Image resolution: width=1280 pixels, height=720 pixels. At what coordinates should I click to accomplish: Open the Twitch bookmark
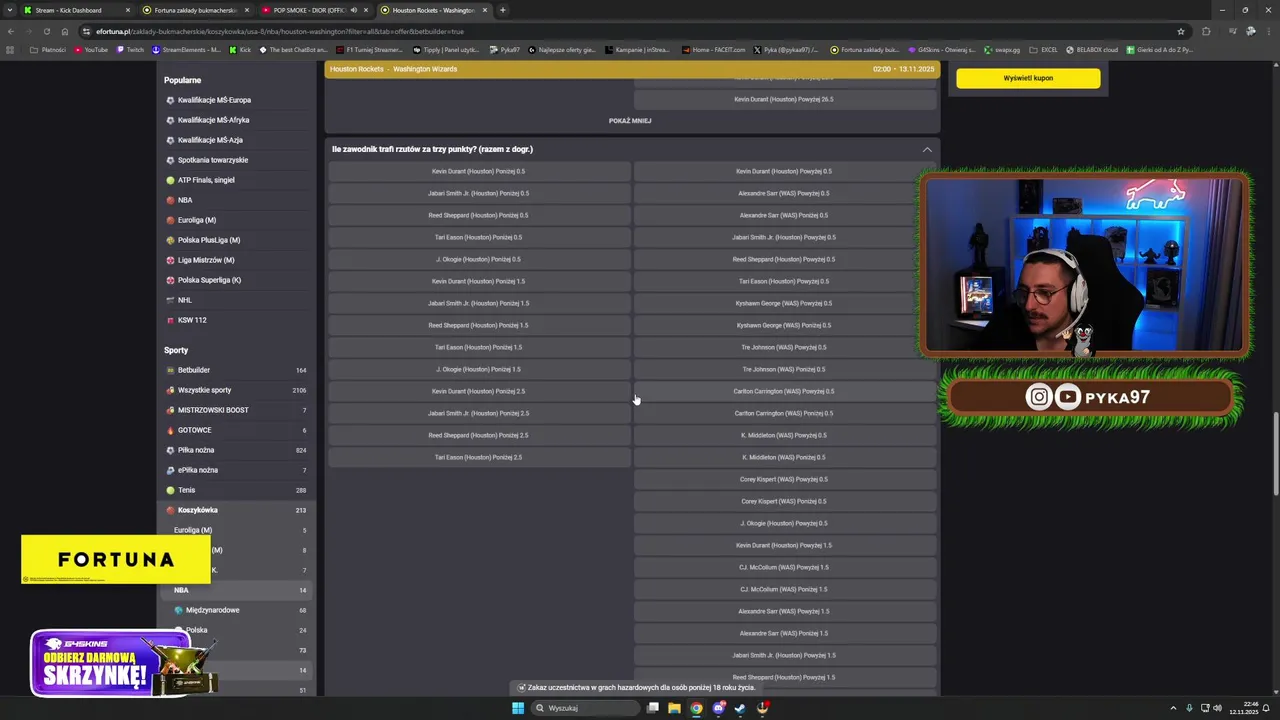click(x=131, y=49)
